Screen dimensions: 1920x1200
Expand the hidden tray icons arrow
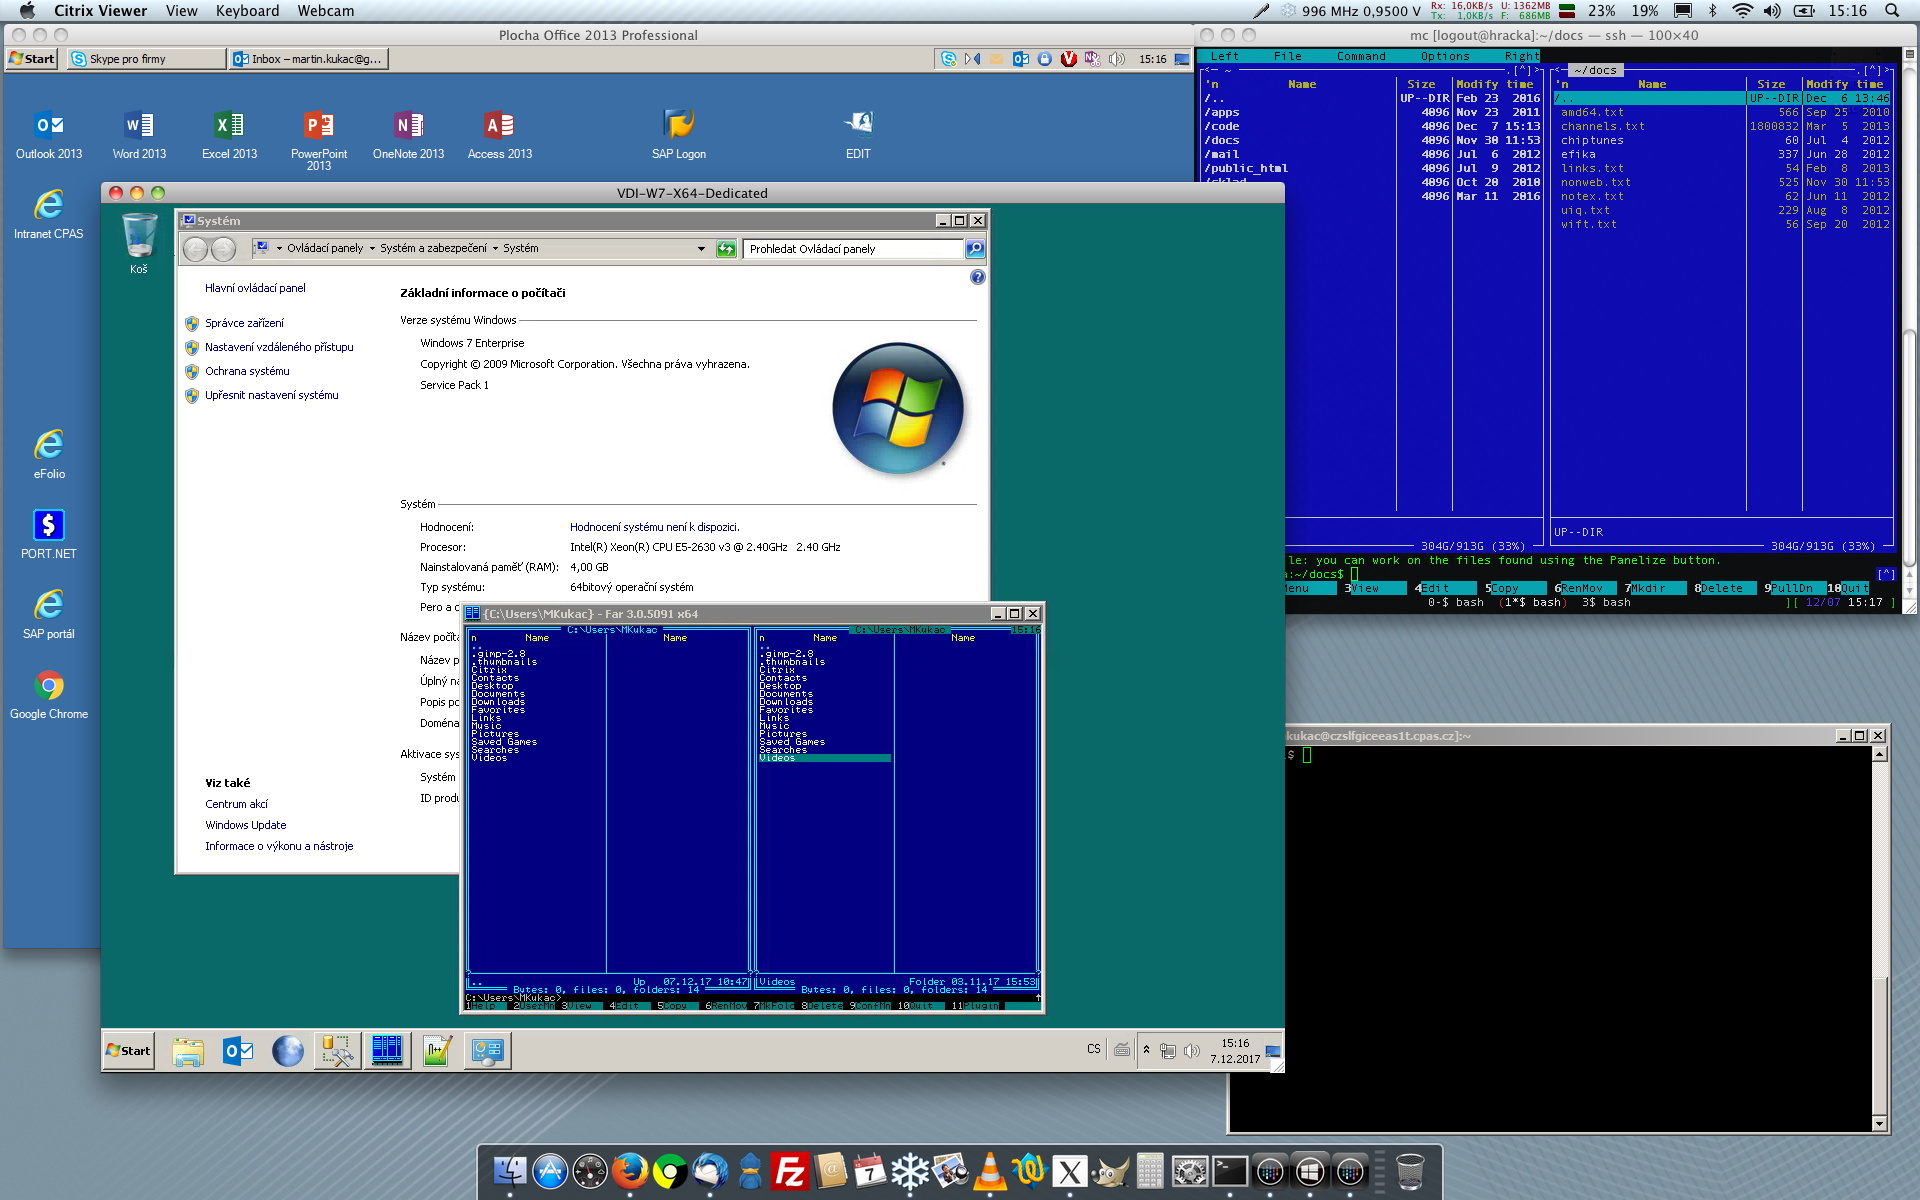[x=1146, y=1050]
